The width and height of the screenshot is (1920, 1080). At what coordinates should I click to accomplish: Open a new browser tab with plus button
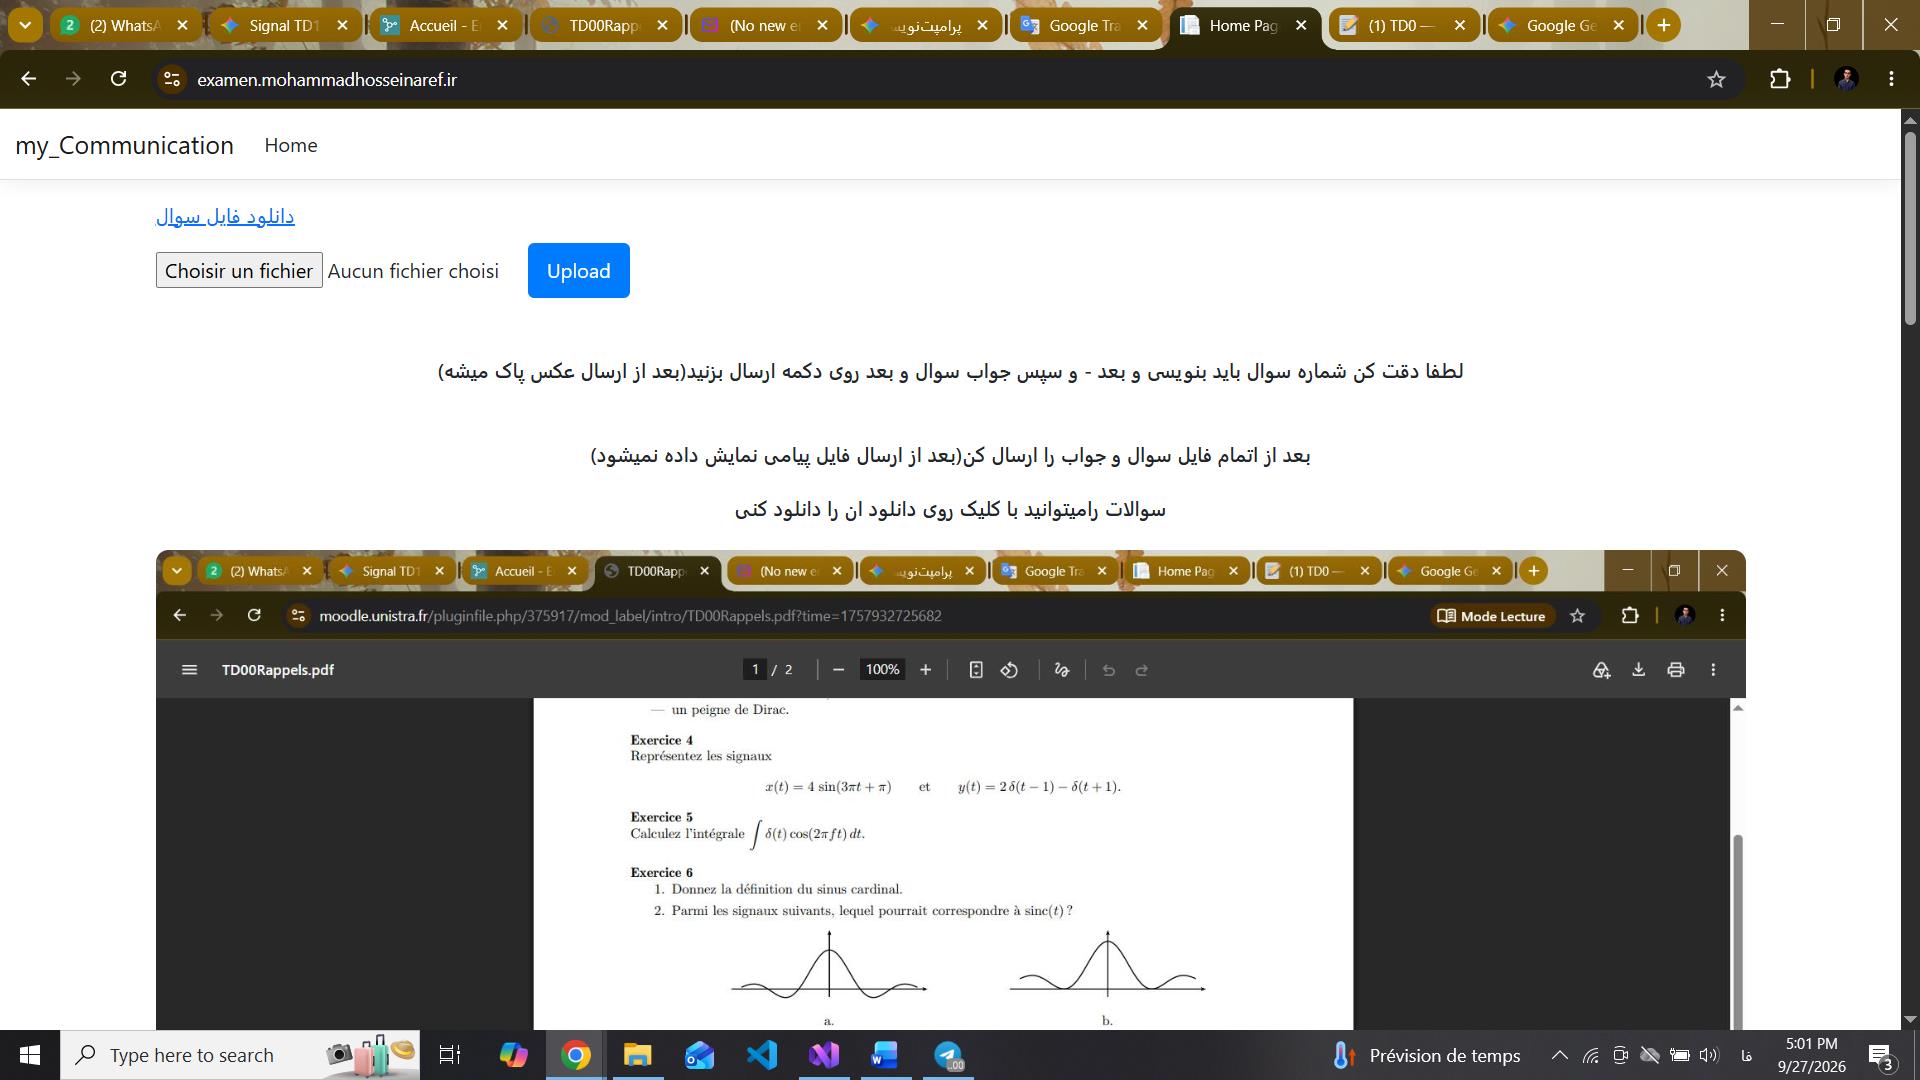coord(1663,25)
